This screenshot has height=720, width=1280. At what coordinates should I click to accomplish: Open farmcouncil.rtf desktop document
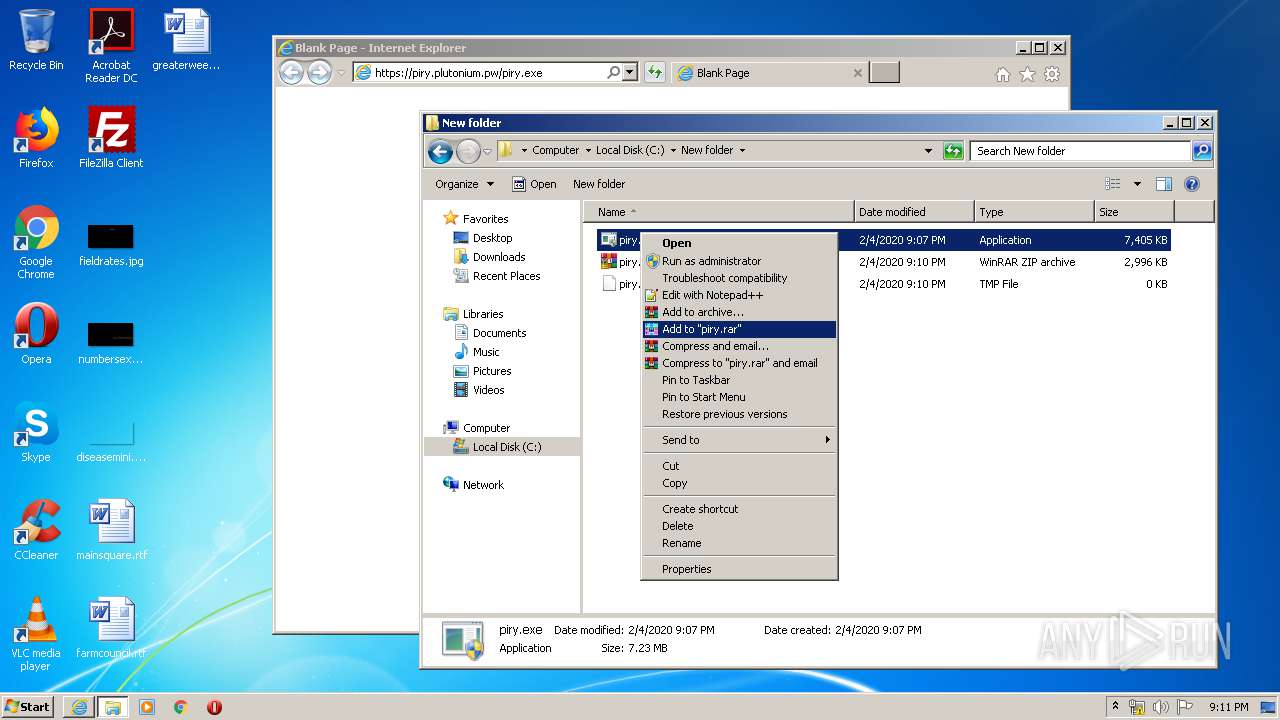[x=111, y=628]
